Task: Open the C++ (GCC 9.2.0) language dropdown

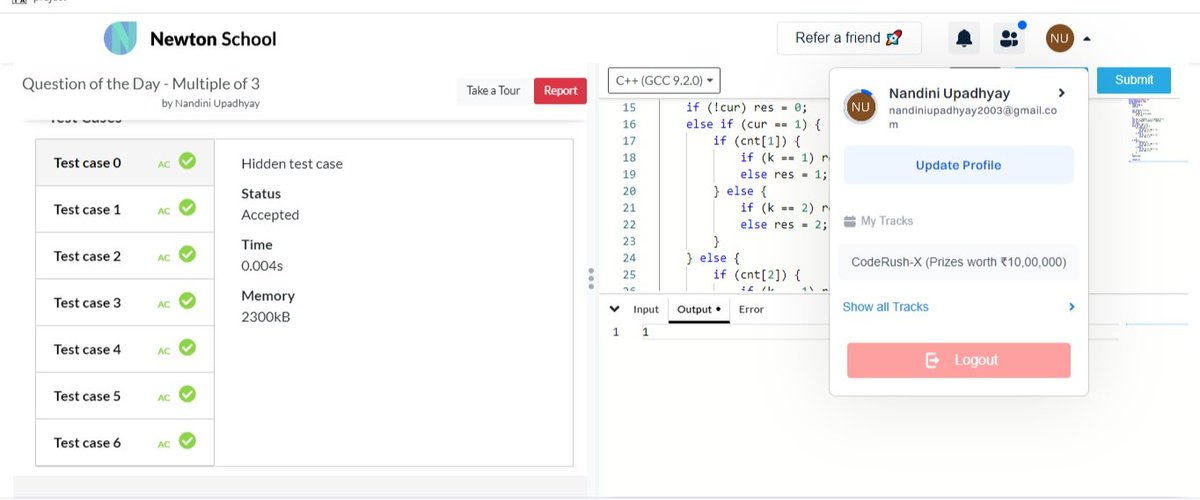Action: pyautogui.click(x=664, y=80)
